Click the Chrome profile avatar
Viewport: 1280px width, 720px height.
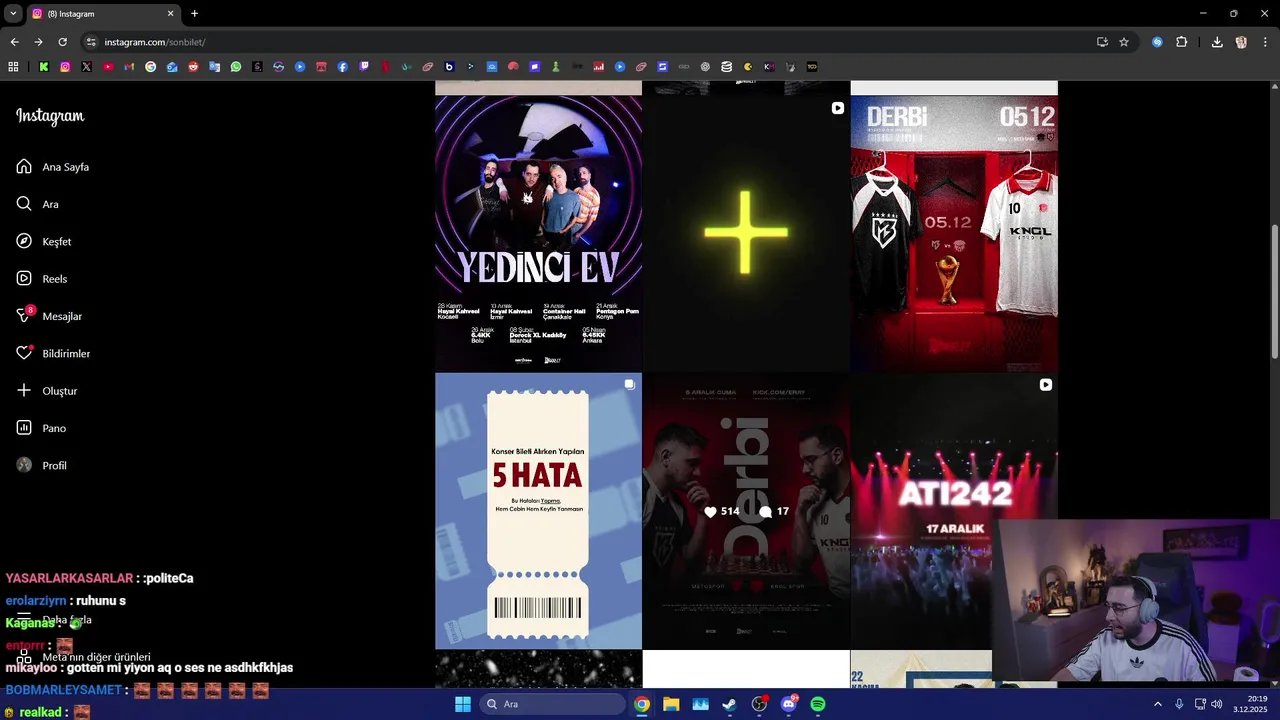(1241, 42)
